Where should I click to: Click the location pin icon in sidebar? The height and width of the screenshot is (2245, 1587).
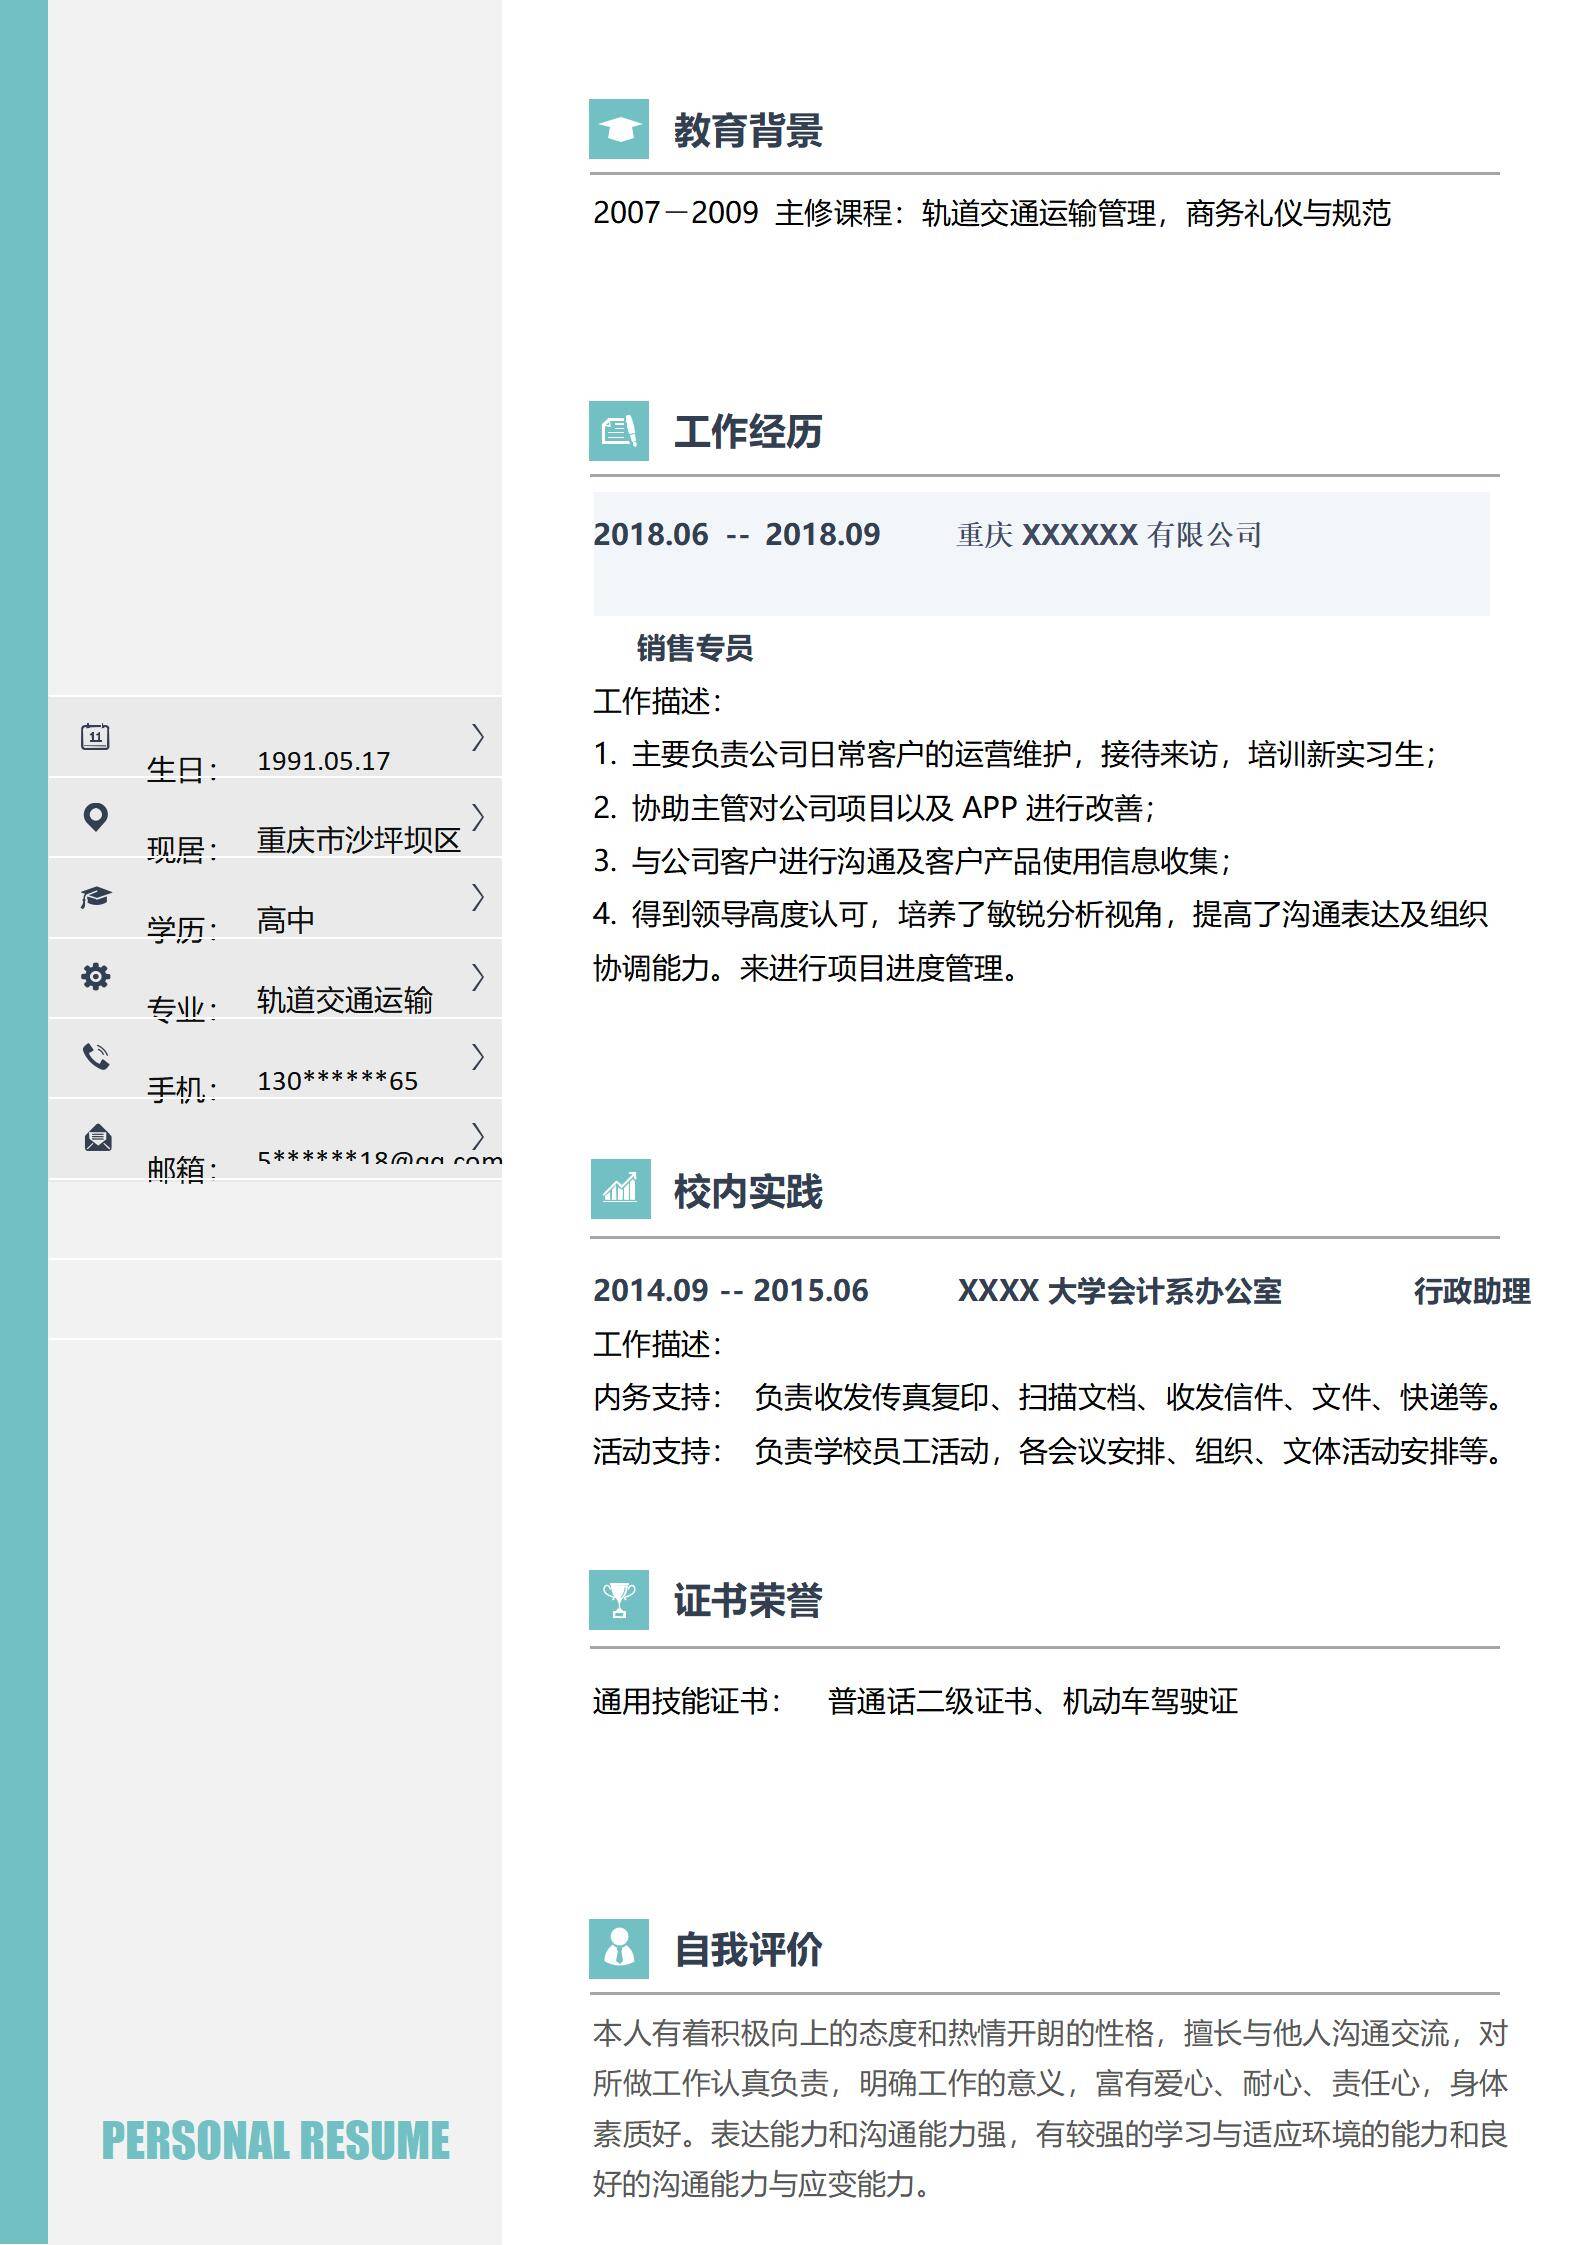tap(95, 817)
